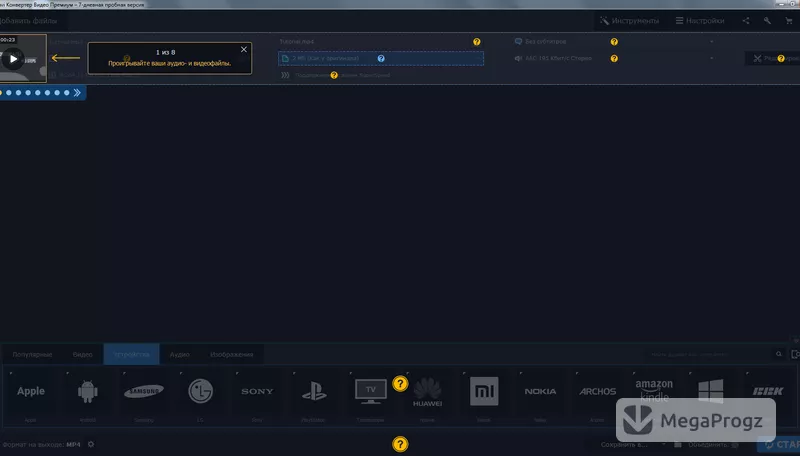Choose the Nokia device preset
Viewport: 800px width, 456px height.
[x=540, y=396]
